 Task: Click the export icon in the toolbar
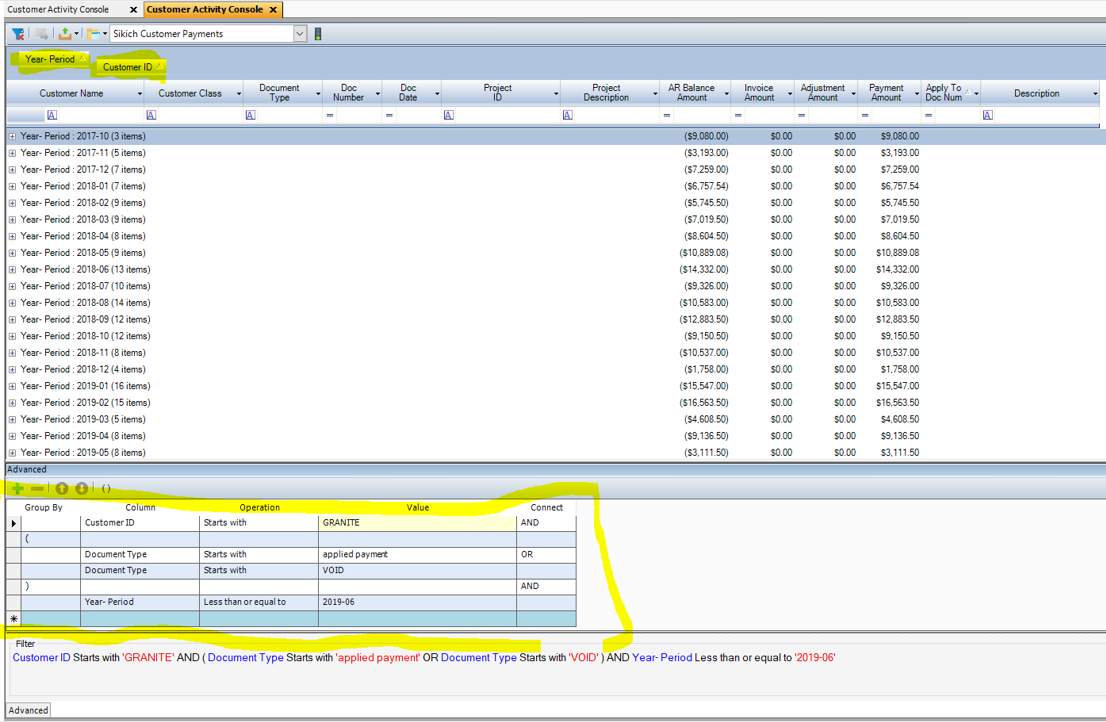(66, 34)
